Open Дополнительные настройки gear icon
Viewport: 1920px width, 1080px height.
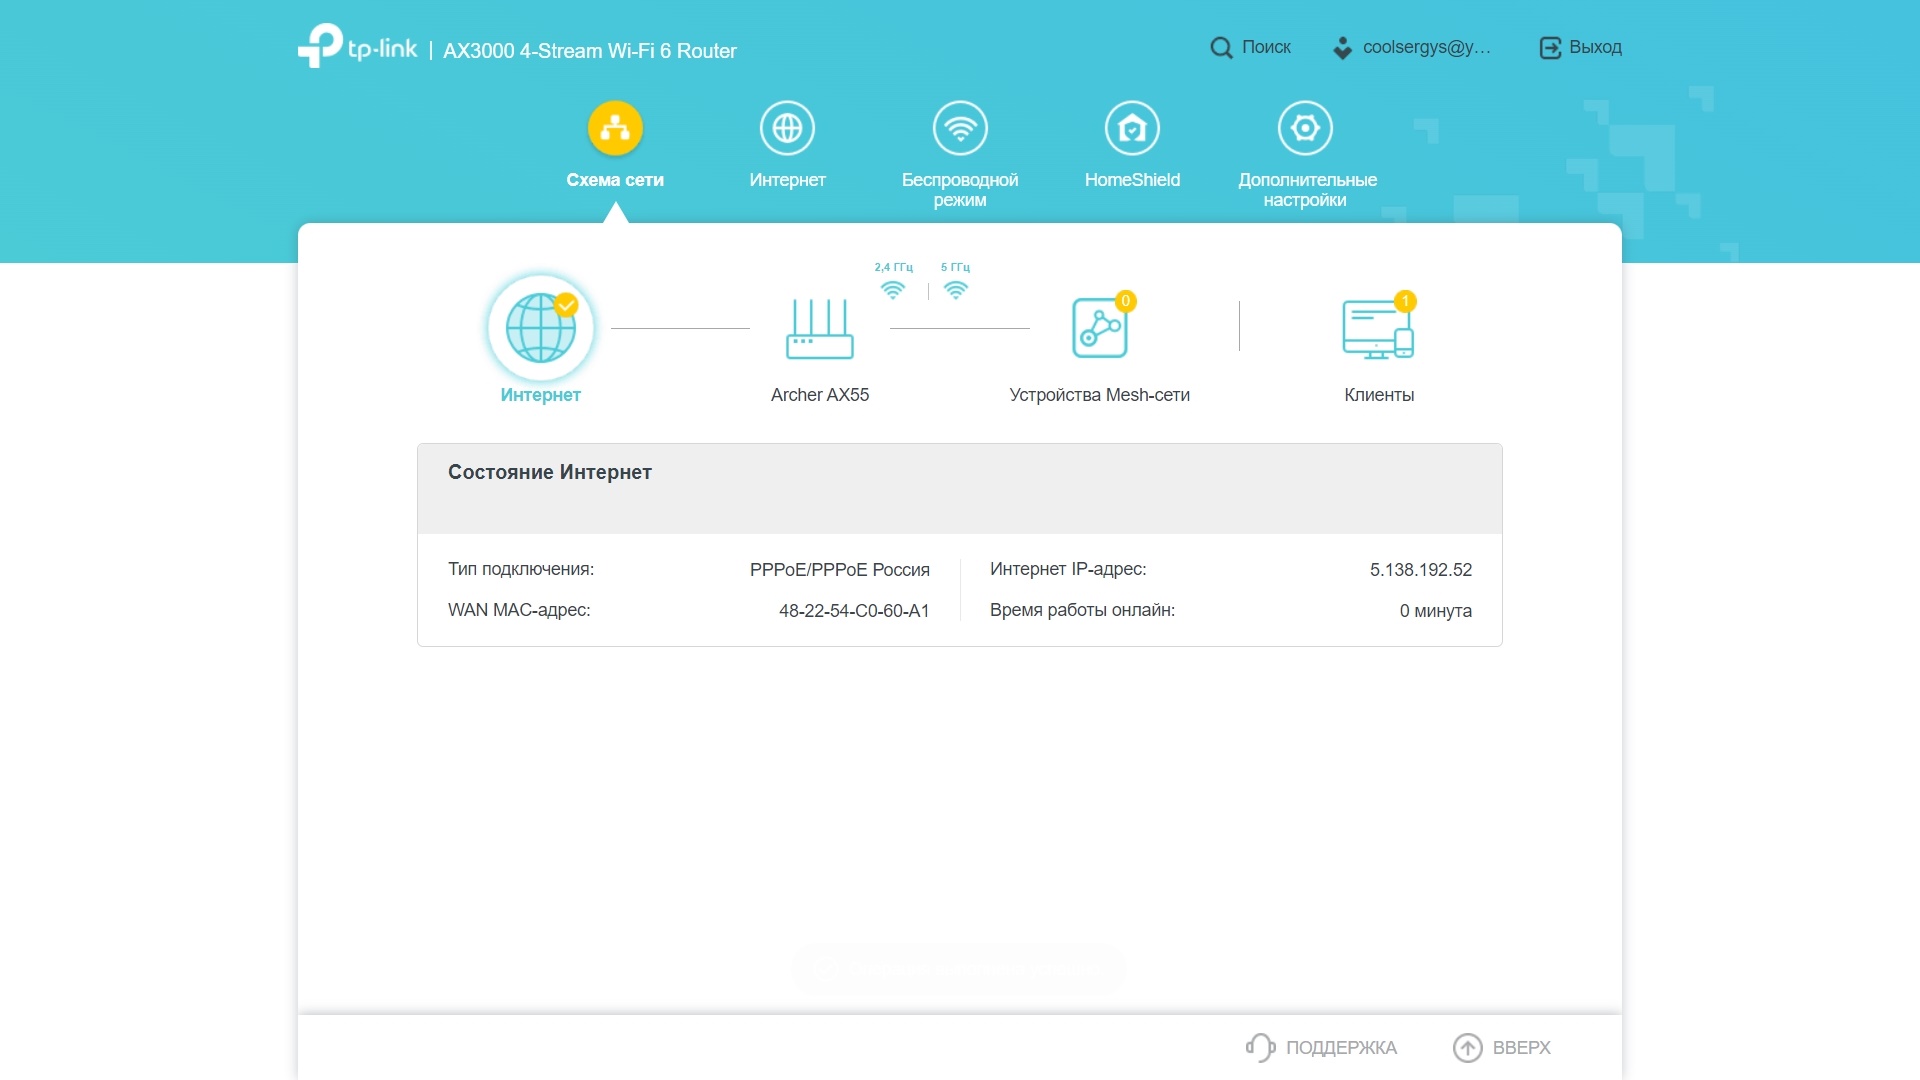pyautogui.click(x=1305, y=128)
